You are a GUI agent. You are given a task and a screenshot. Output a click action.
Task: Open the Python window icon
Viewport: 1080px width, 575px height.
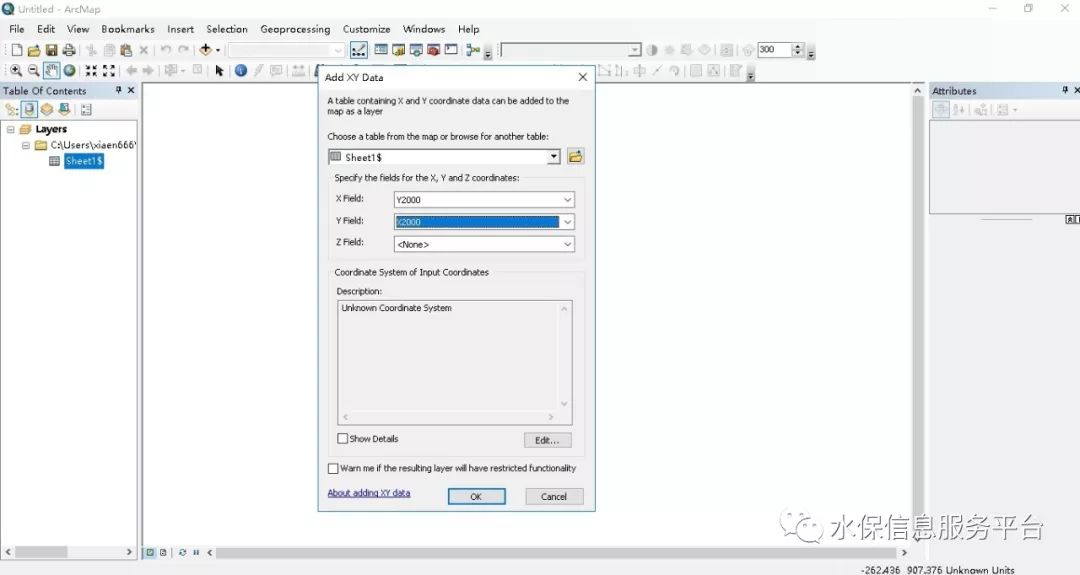(451, 50)
